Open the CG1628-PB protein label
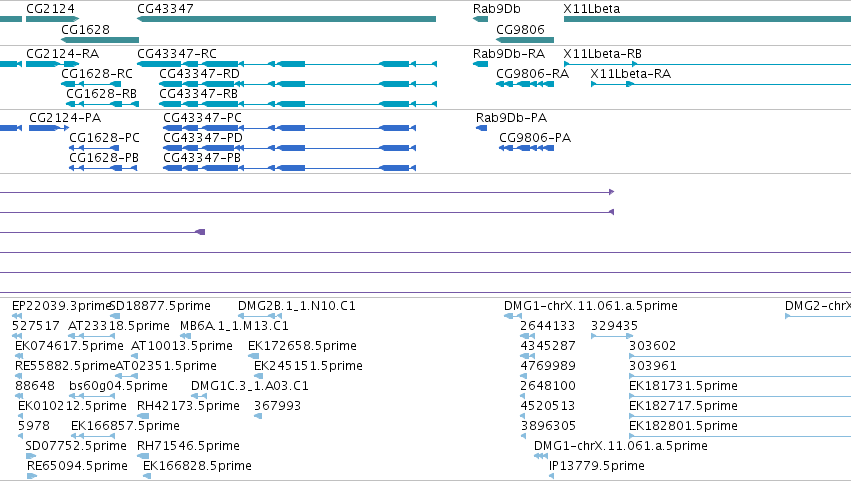 click(104, 157)
